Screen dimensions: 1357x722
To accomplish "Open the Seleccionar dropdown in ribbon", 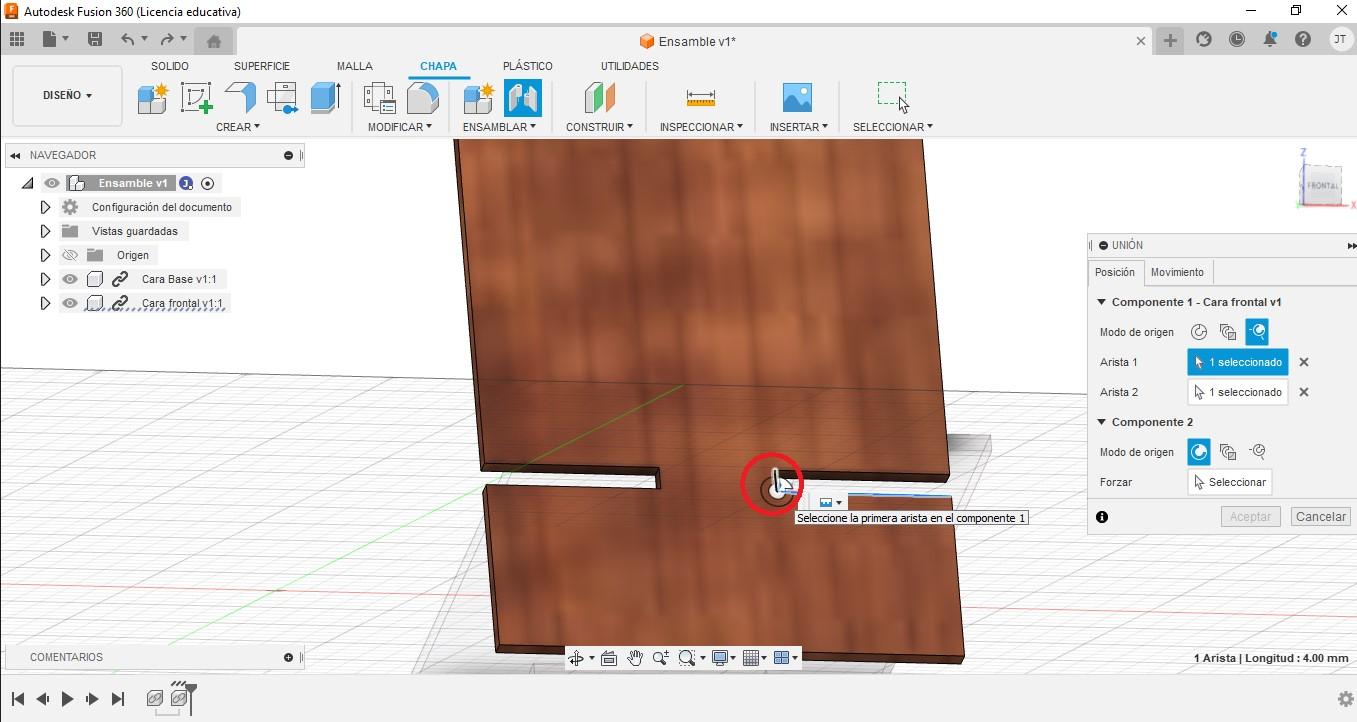I will (x=891, y=126).
